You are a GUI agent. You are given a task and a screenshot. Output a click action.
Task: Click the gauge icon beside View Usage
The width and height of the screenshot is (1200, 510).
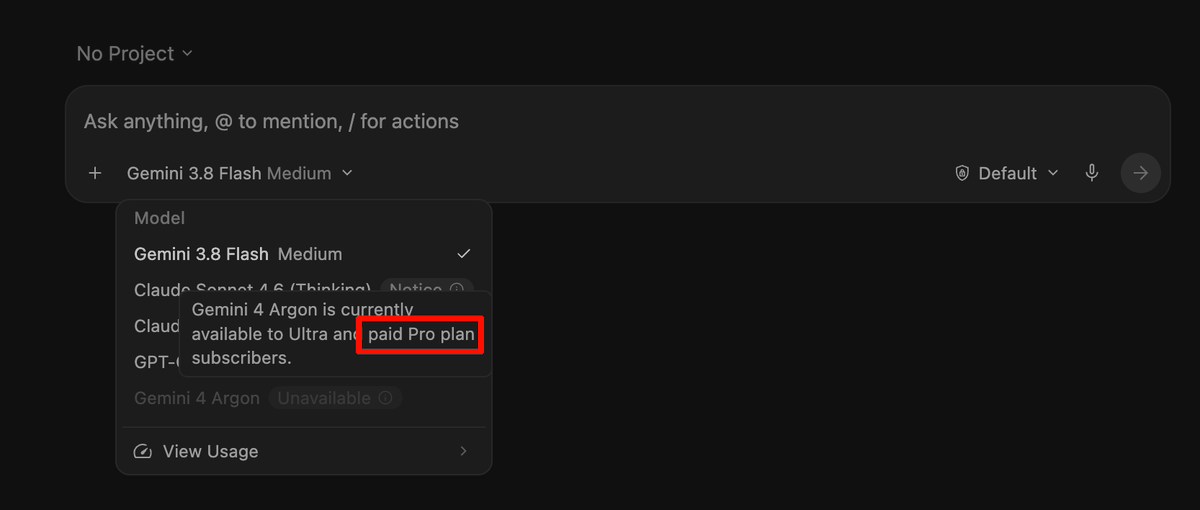click(143, 451)
